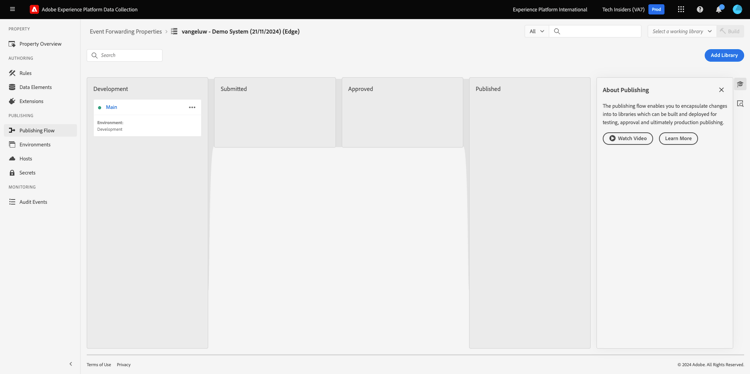Click the Adobe Experience Platform Data Collection title
Screen dimensions: 750x374
pyautogui.click(x=89, y=10)
